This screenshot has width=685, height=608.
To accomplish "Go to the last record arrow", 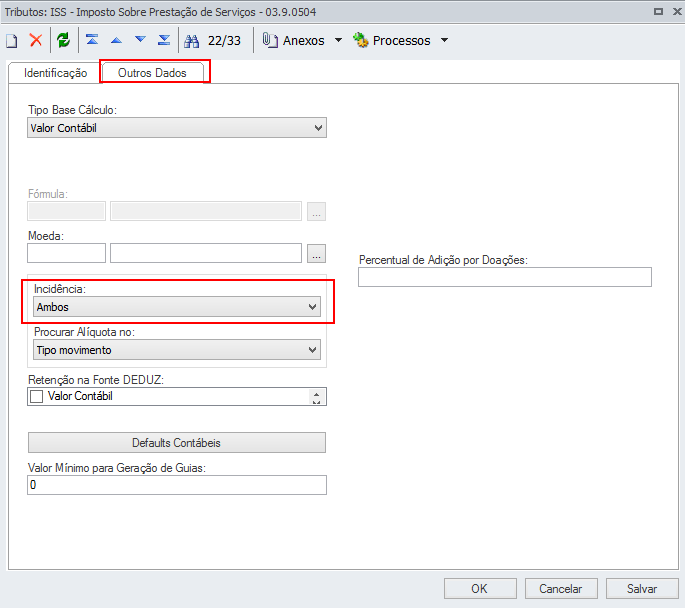I will coord(164,40).
